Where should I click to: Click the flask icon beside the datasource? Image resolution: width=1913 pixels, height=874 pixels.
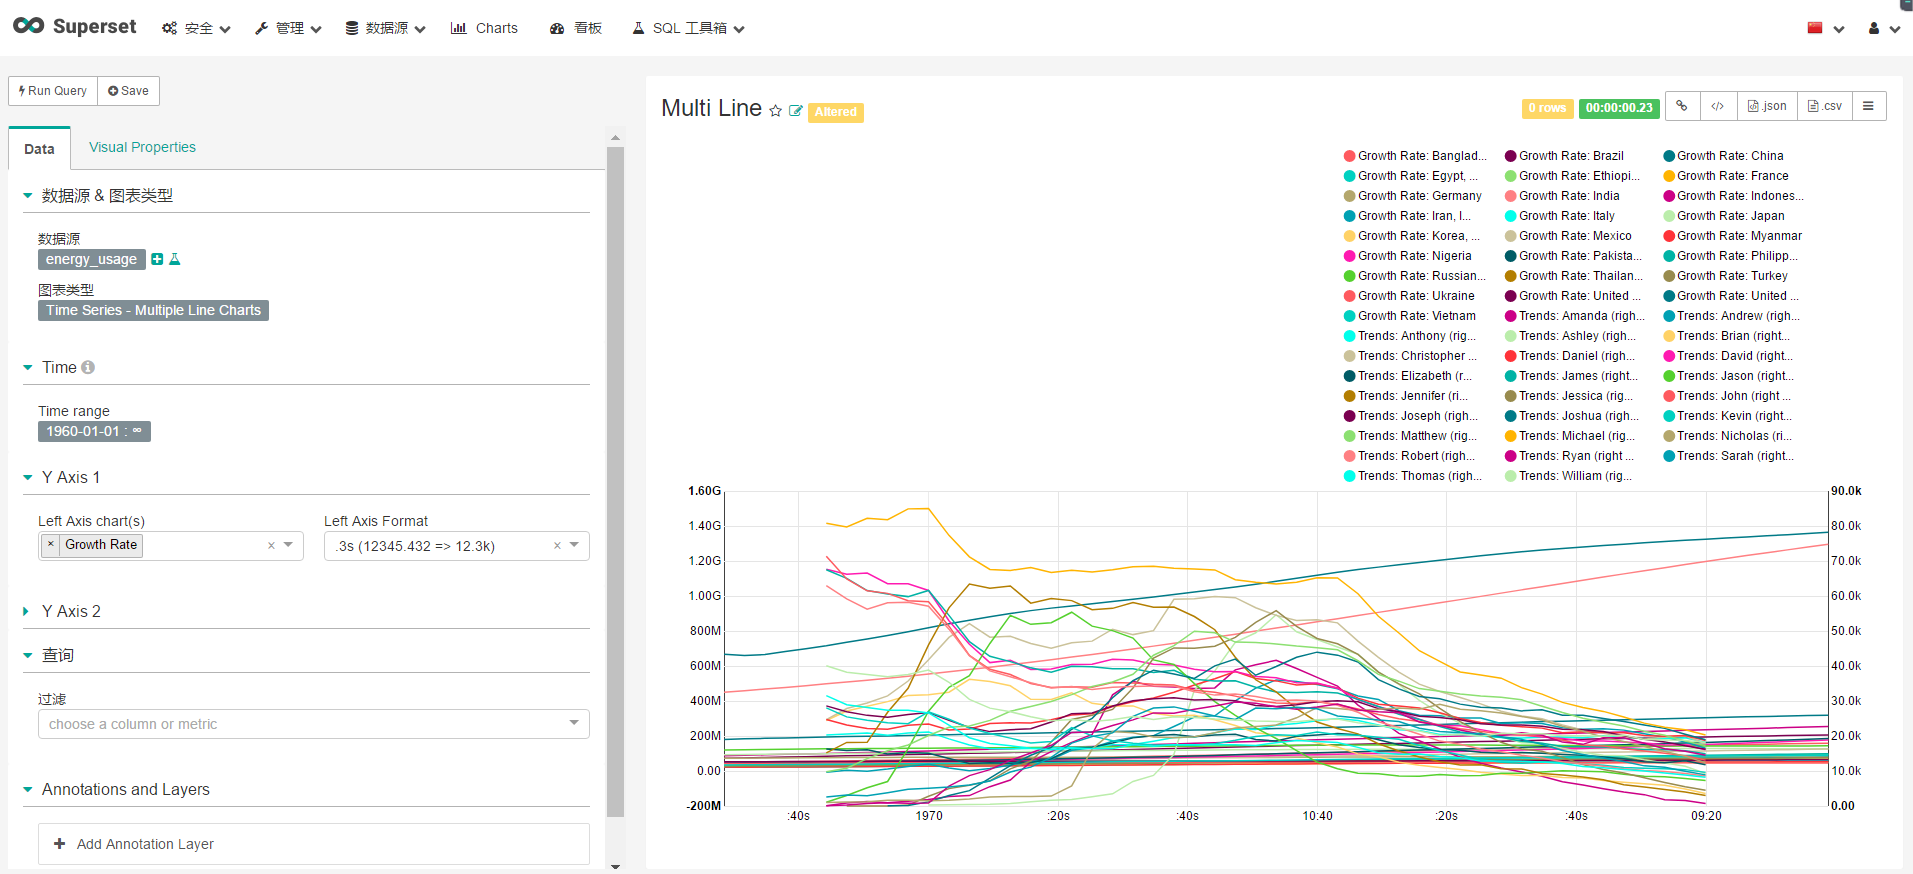click(175, 259)
